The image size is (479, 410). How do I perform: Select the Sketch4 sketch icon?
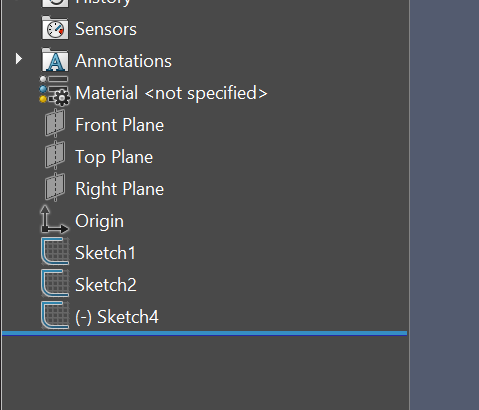(55, 315)
